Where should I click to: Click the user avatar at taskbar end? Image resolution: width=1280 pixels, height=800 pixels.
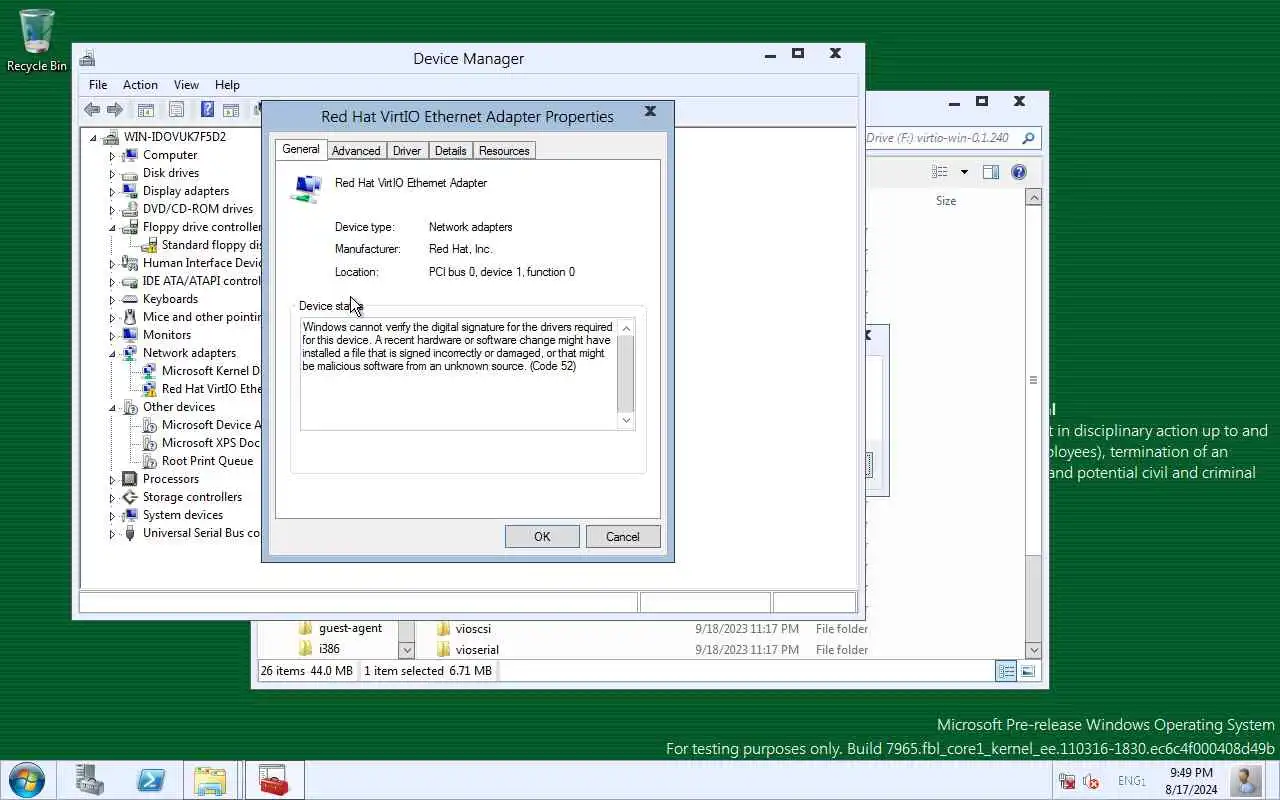pos(1246,780)
